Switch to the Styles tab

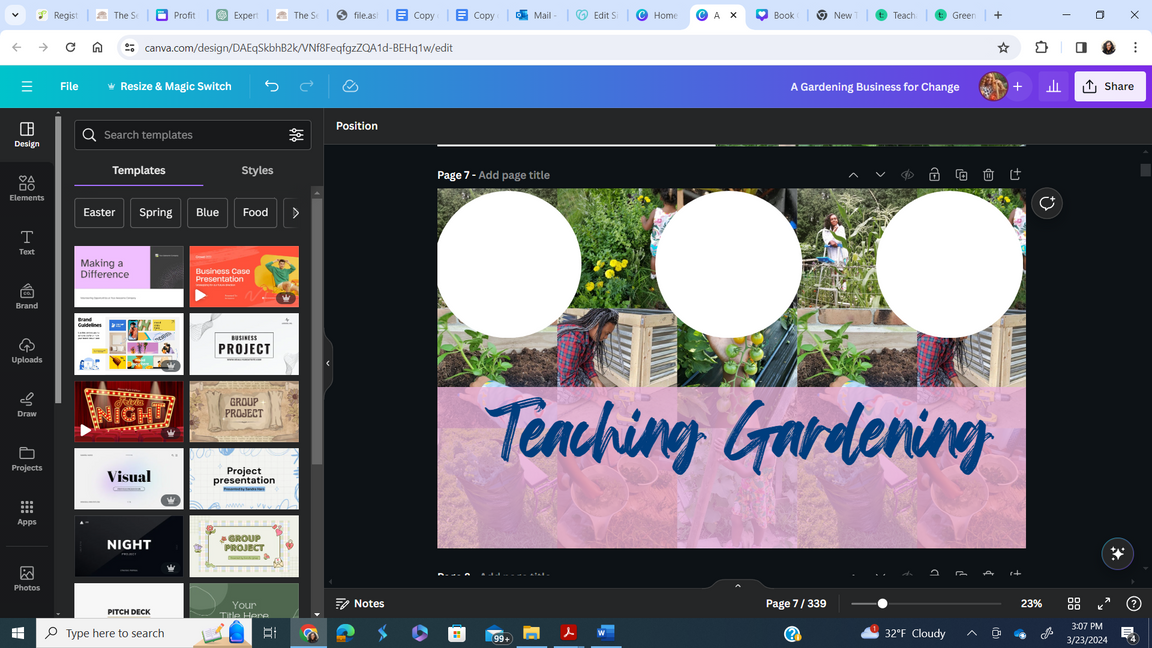(x=257, y=170)
